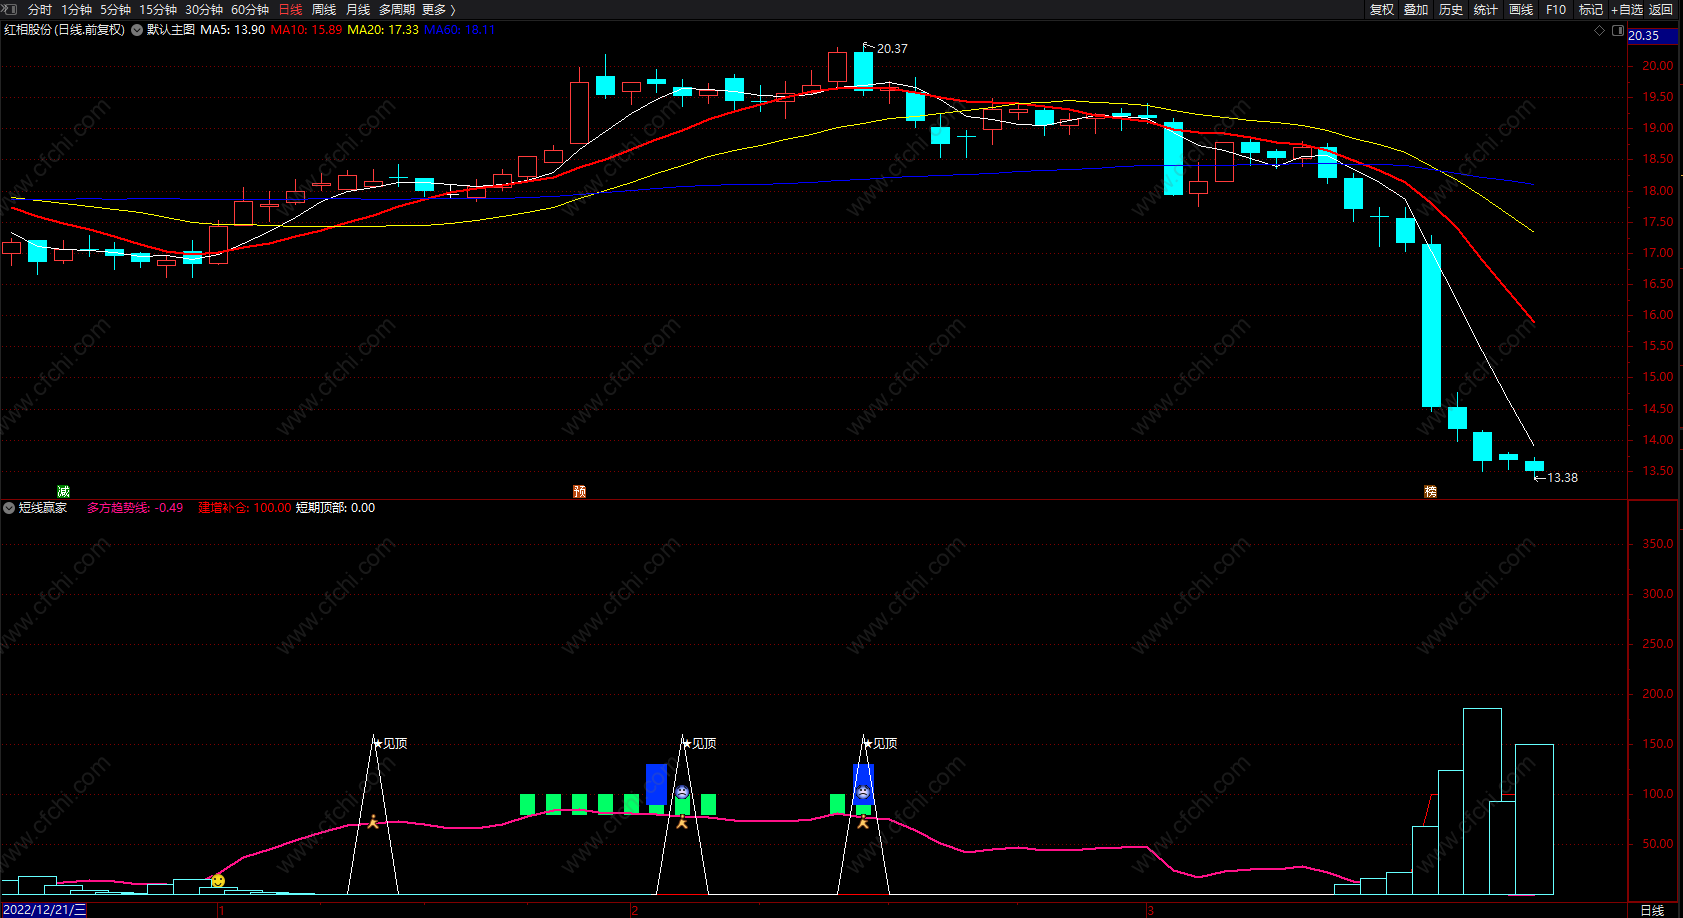1683x918 pixels.
Task: Select the 15分钟 period tab
Action: 158,10
